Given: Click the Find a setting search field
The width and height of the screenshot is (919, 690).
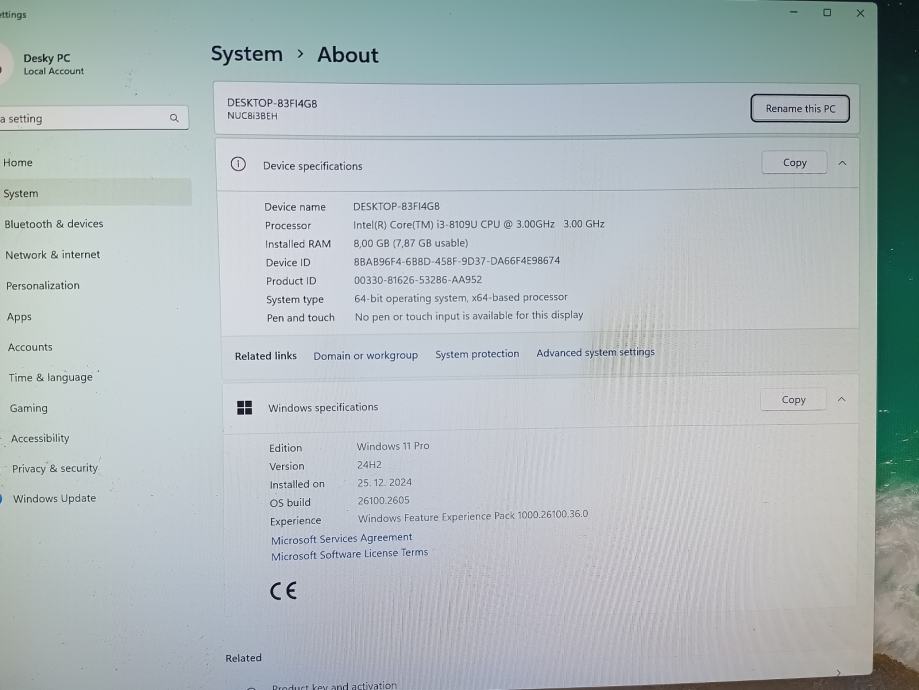Looking at the screenshot, I should point(94,118).
